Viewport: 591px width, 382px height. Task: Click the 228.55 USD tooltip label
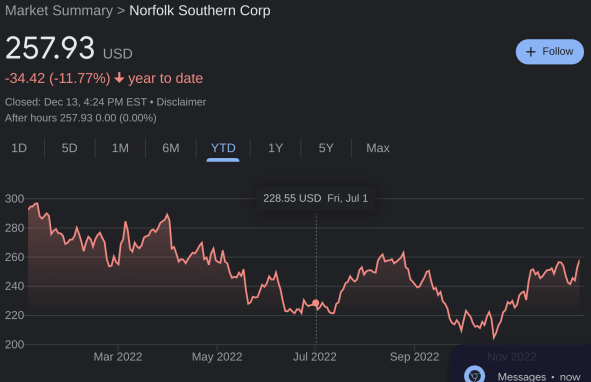[x=292, y=198]
